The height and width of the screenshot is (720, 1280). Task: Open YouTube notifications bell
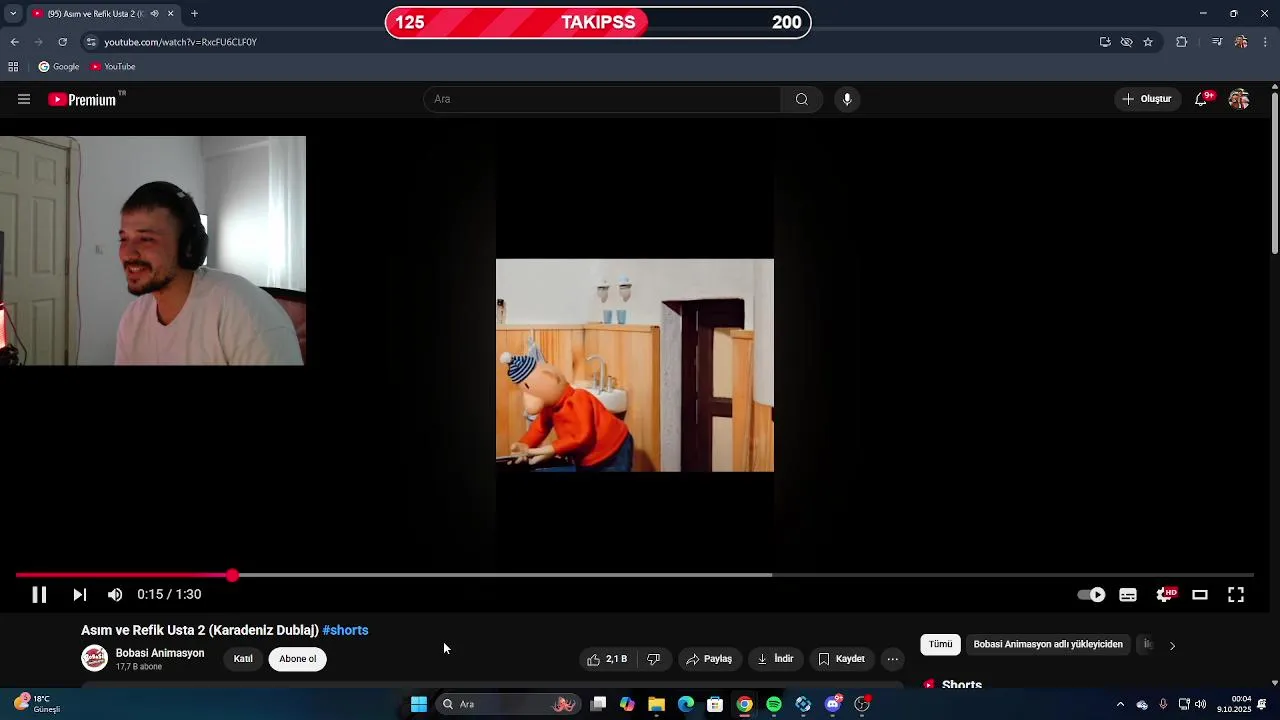coord(1202,99)
